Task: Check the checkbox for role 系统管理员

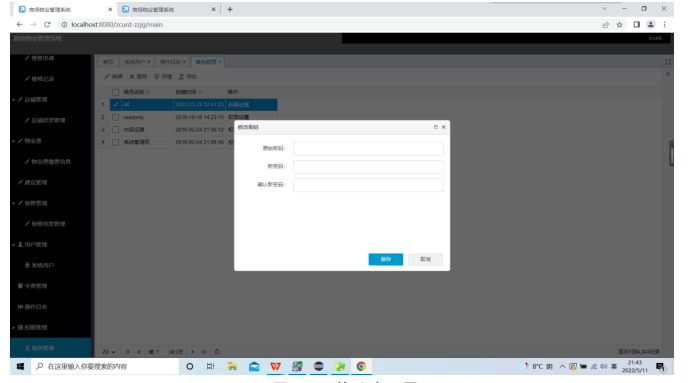Action: coord(116,142)
